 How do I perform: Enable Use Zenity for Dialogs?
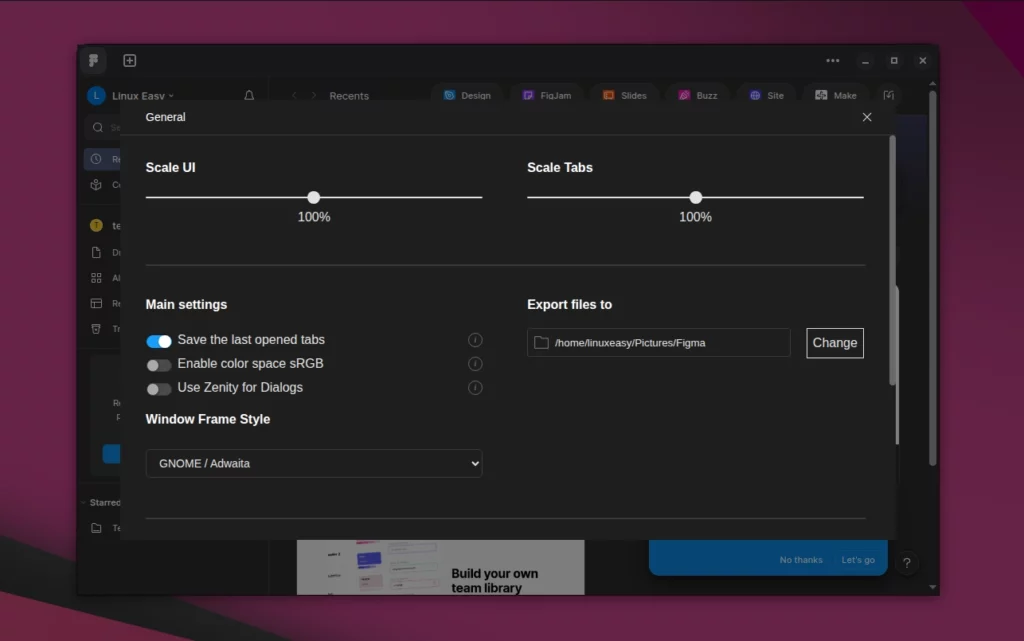(x=158, y=388)
